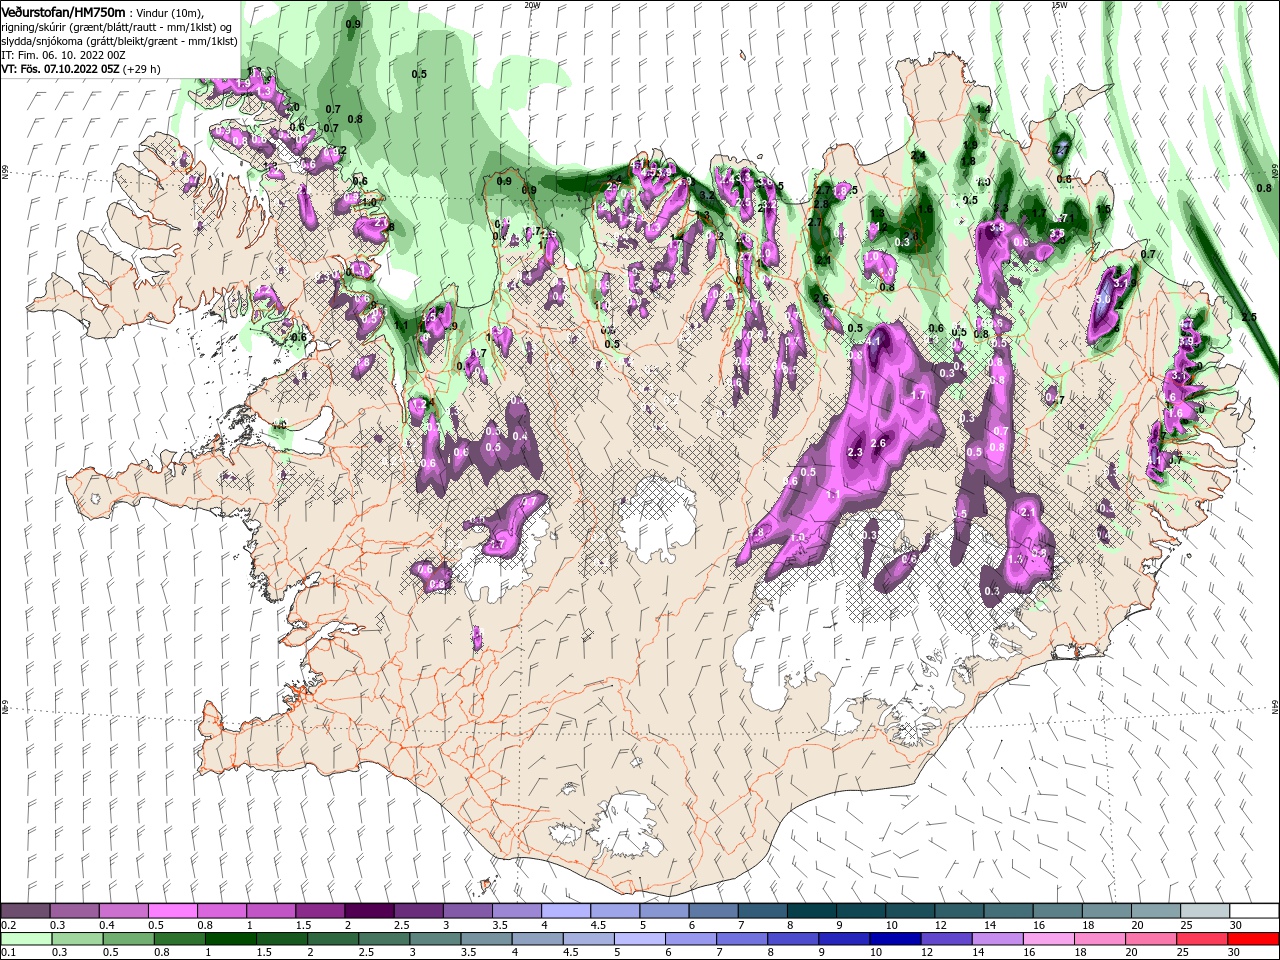The height and width of the screenshot is (960, 1280).
Task: Select the first mauve-grey 0.2 swatch in the upper legend row
Action: point(25,911)
